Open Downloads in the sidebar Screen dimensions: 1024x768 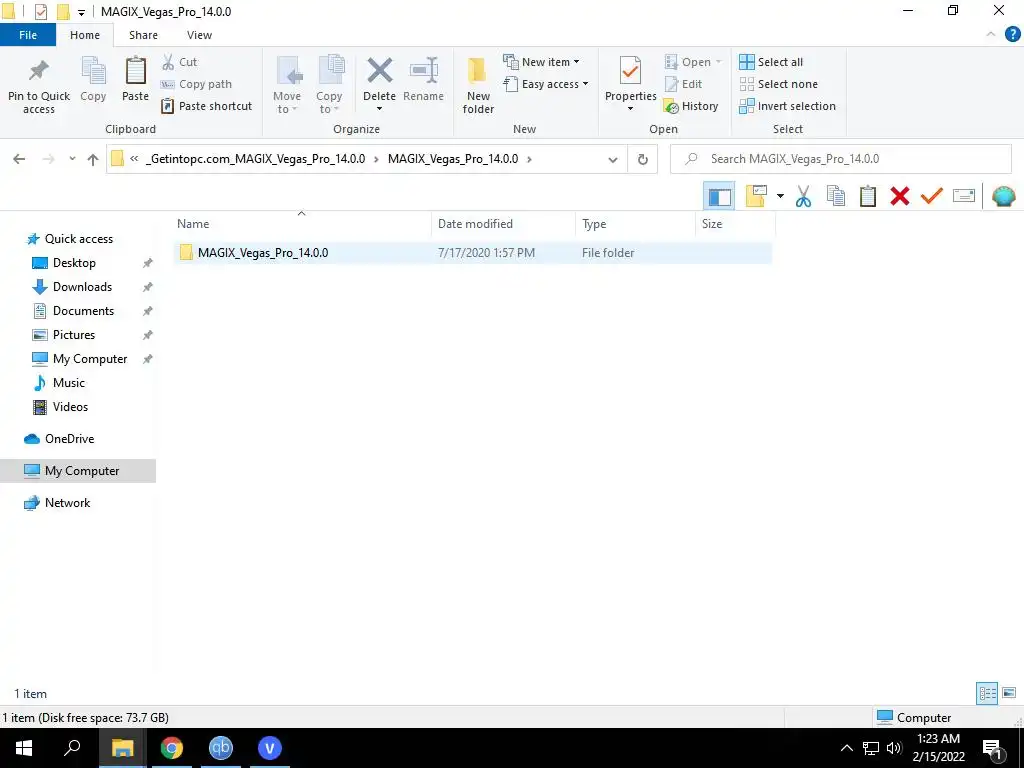[x=82, y=287]
